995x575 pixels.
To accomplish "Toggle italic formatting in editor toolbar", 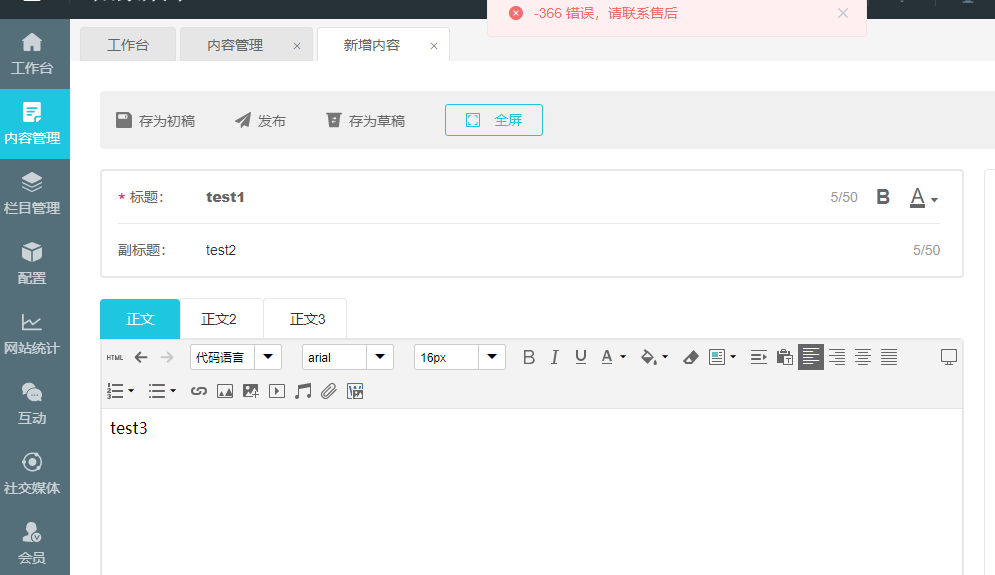I will point(555,357).
